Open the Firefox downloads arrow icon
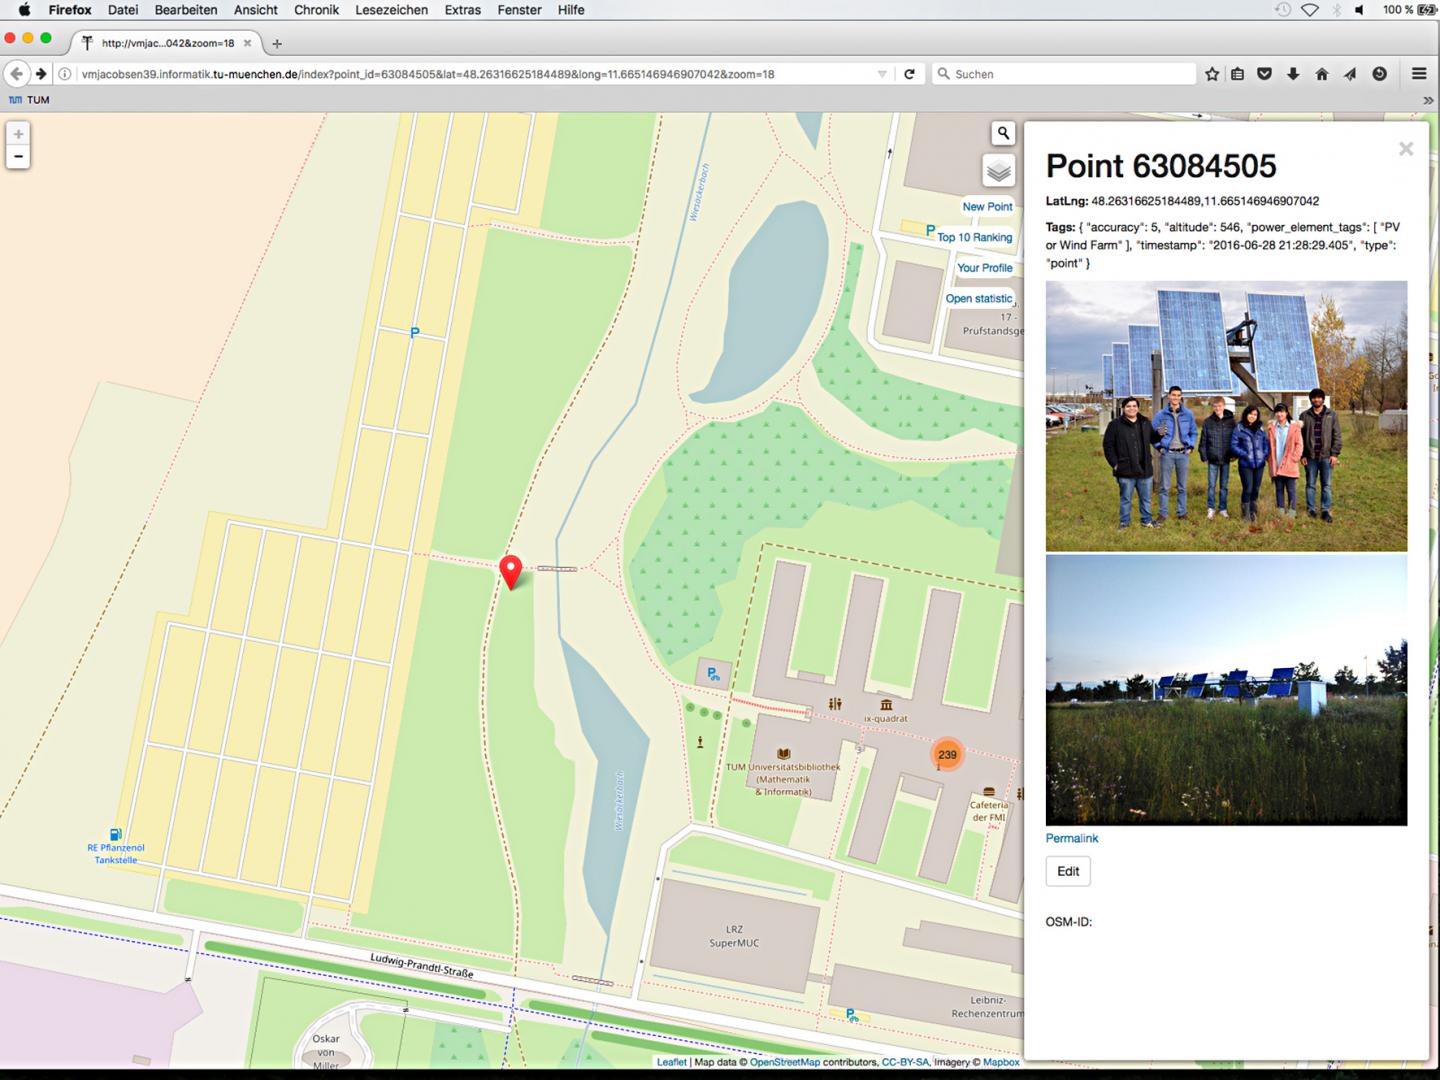Image resolution: width=1440 pixels, height=1080 pixels. click(x=1293, y=73)
